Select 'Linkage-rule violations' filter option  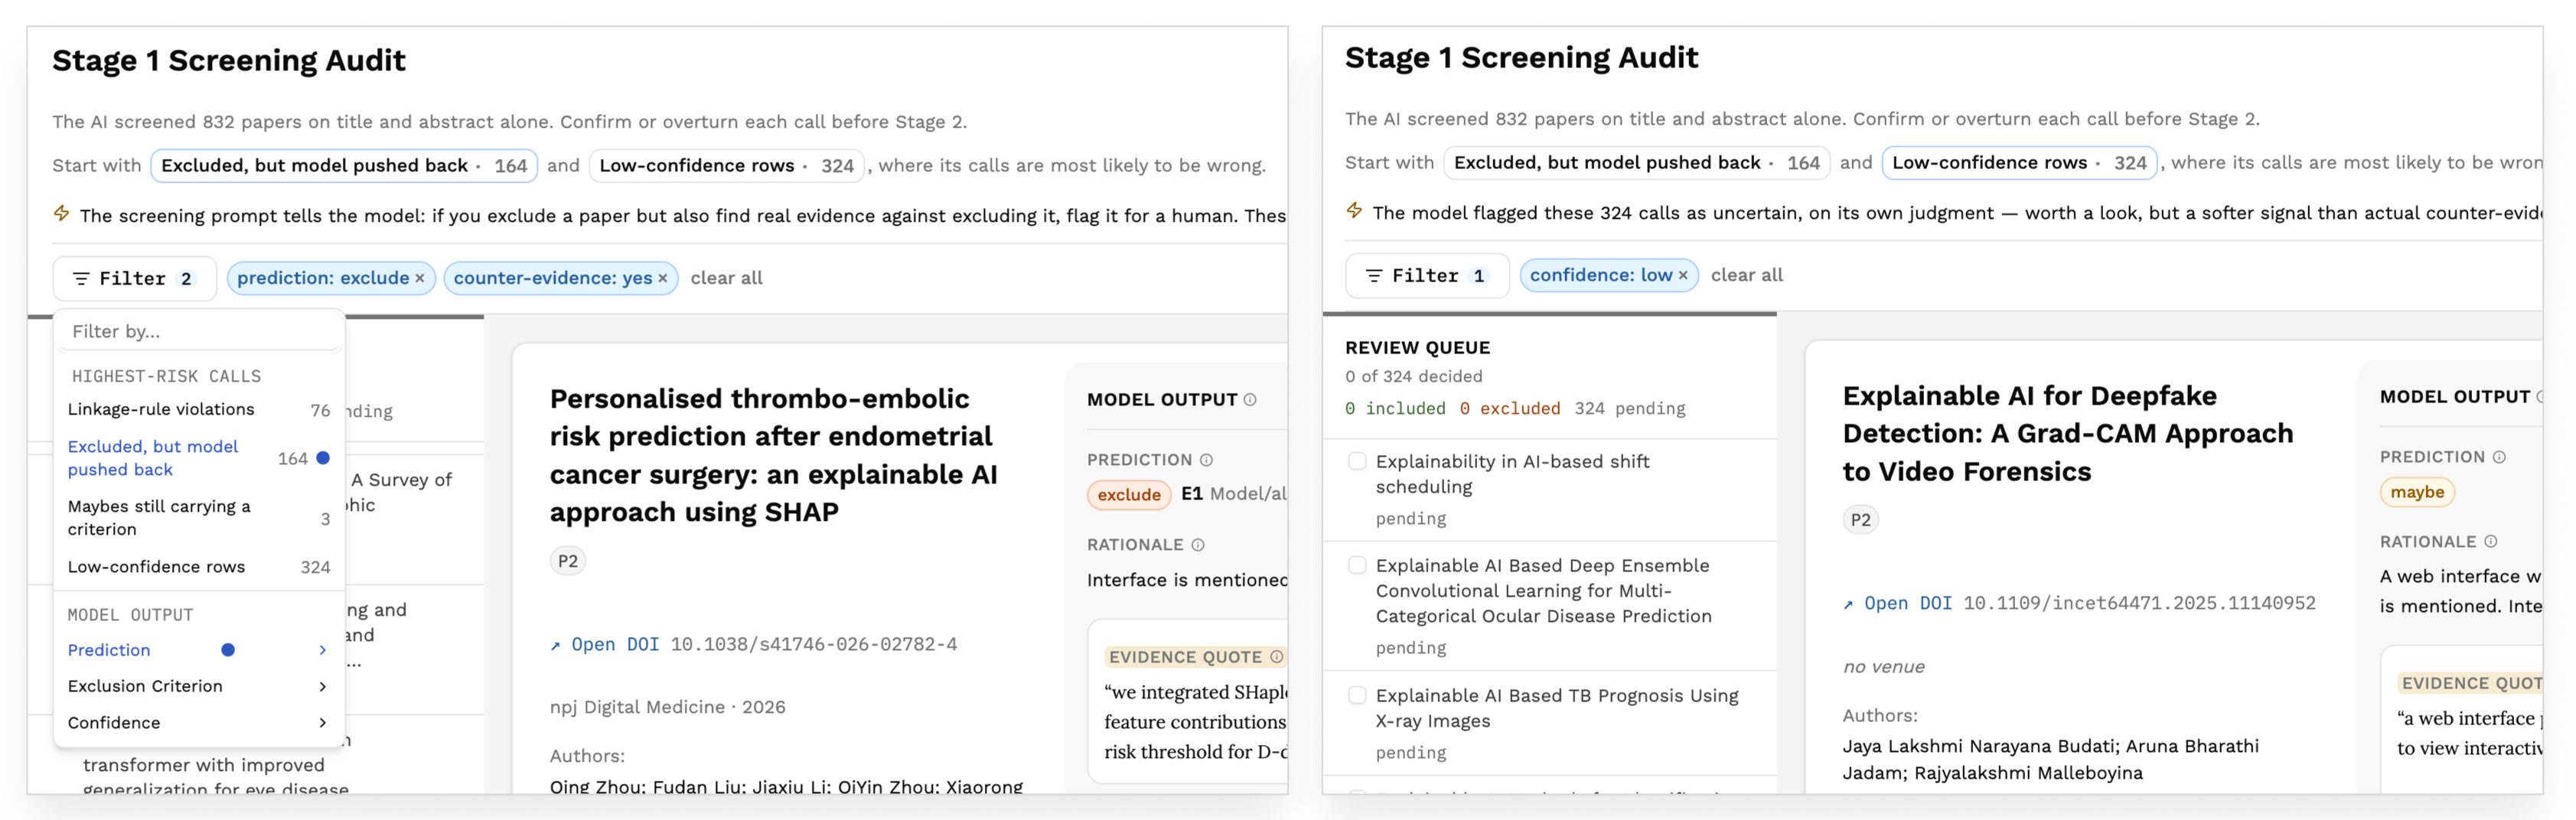pyautogui.click(x=199, y=409)
